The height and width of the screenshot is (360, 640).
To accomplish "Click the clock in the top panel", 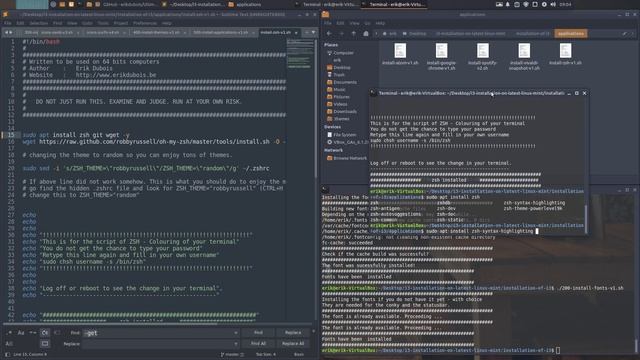I will (566, 4).
